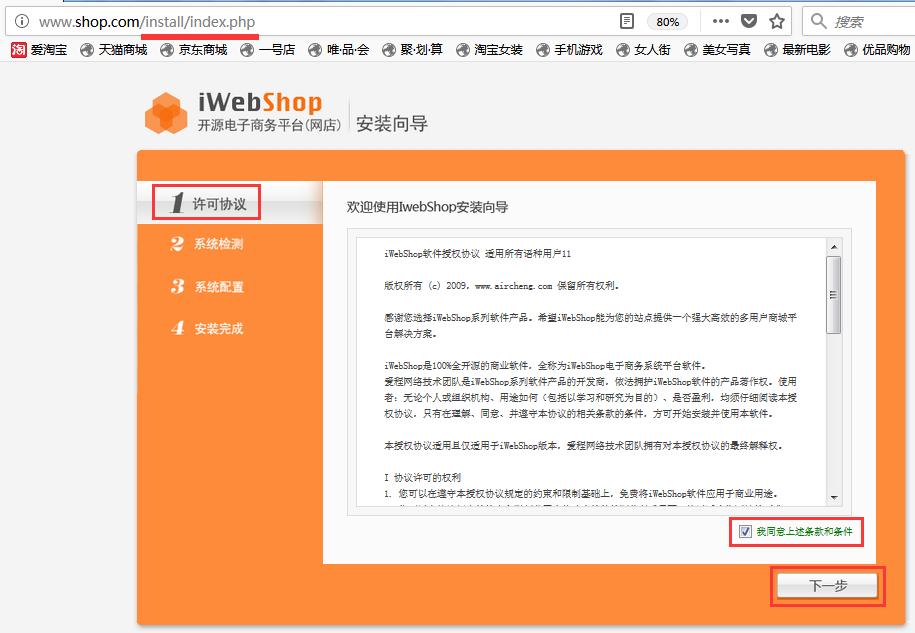Bookmark this page with star icon
The image size is (915, 633).
777,22
